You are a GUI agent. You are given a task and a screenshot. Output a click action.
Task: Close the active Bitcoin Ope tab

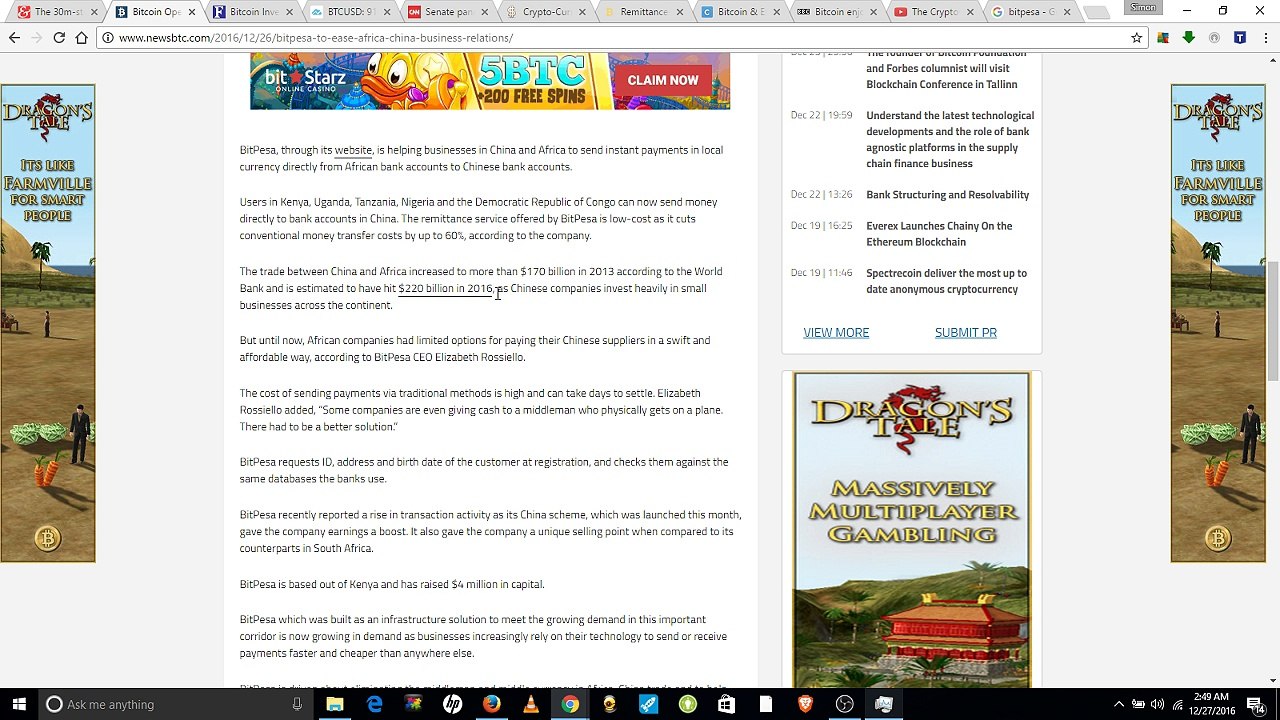pos(192,12)
